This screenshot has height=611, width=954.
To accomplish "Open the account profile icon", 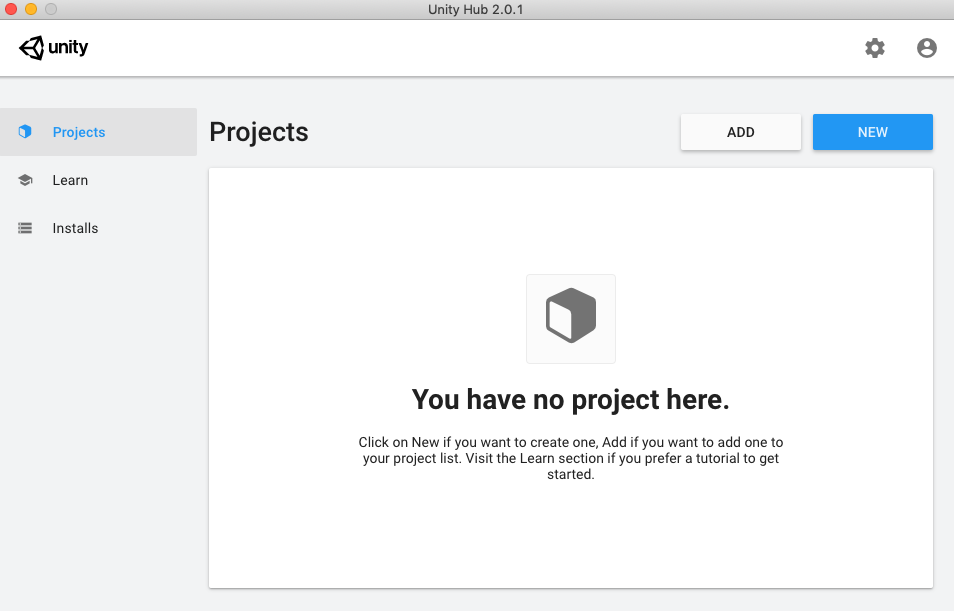I will (927, 48).
